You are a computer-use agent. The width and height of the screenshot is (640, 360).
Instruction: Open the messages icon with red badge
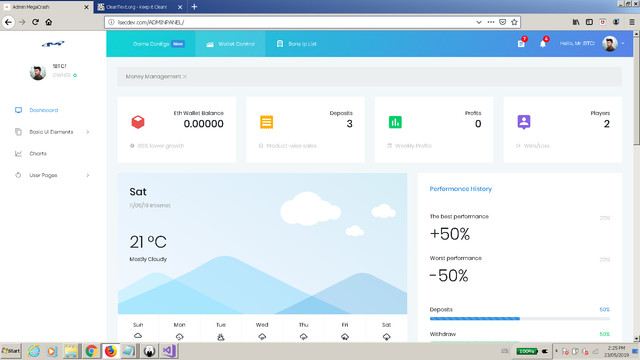(521, 43)
